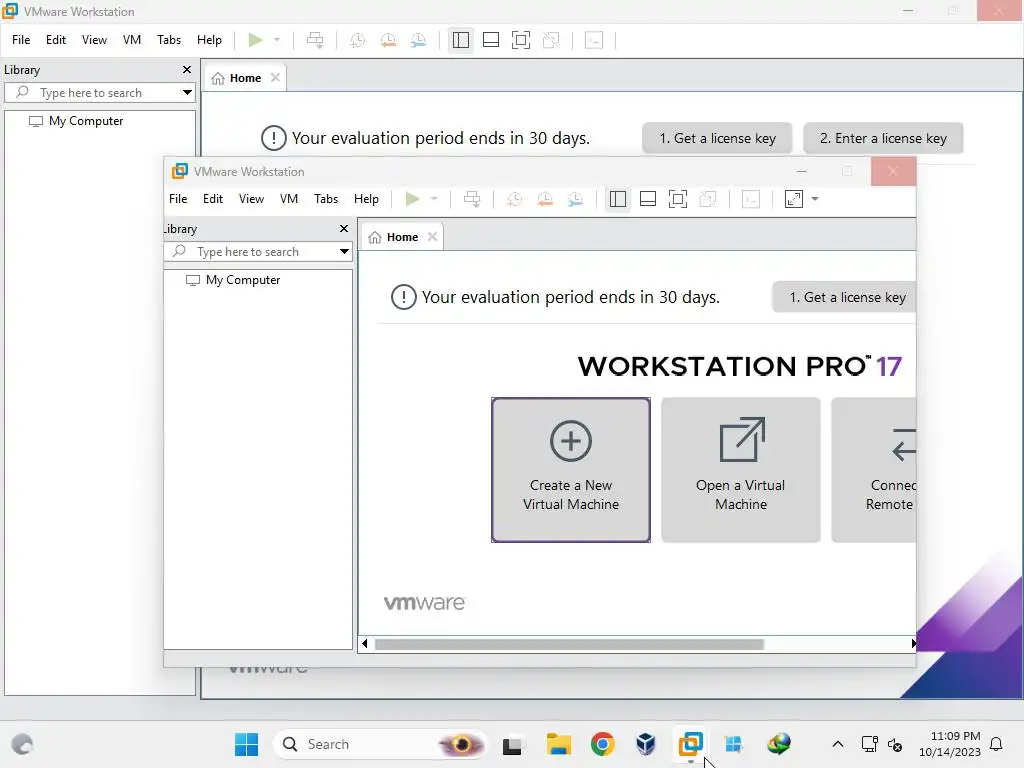This screenshot has height=768, width=1024.
Task: Click Get a license key in front window
Action: coord(844,297)
